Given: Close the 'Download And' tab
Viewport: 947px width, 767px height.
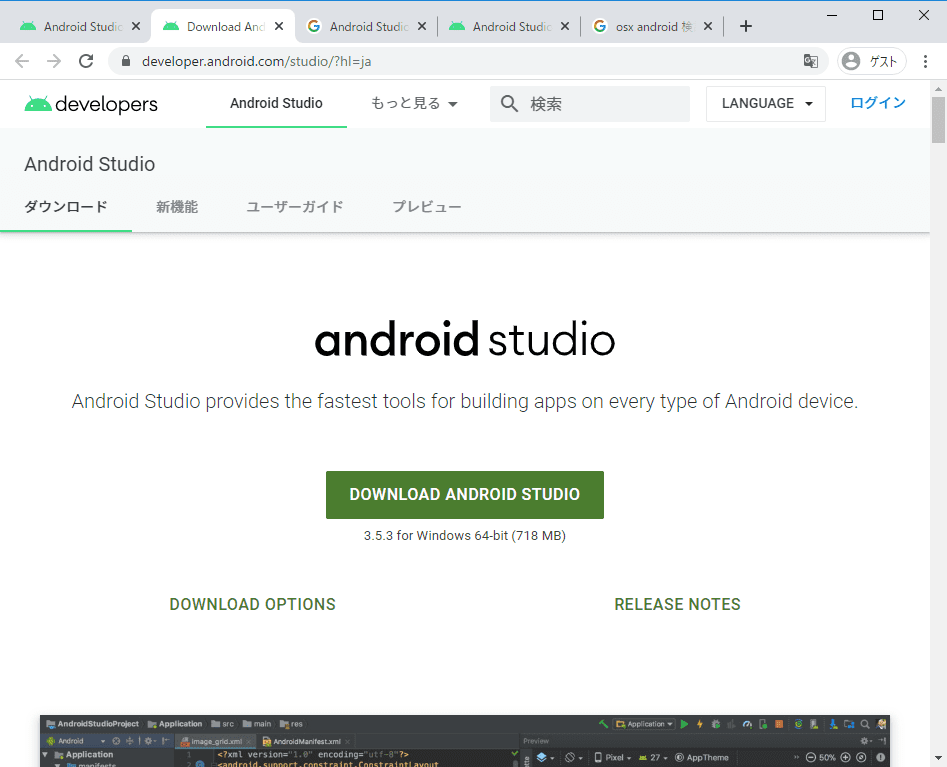Looking at the screenshot, I should [278, 27].
